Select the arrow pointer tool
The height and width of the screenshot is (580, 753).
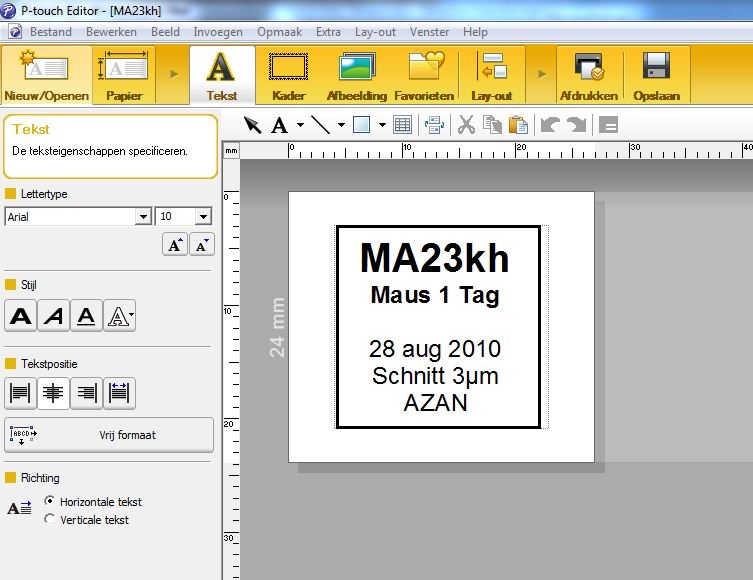point(253,125)
